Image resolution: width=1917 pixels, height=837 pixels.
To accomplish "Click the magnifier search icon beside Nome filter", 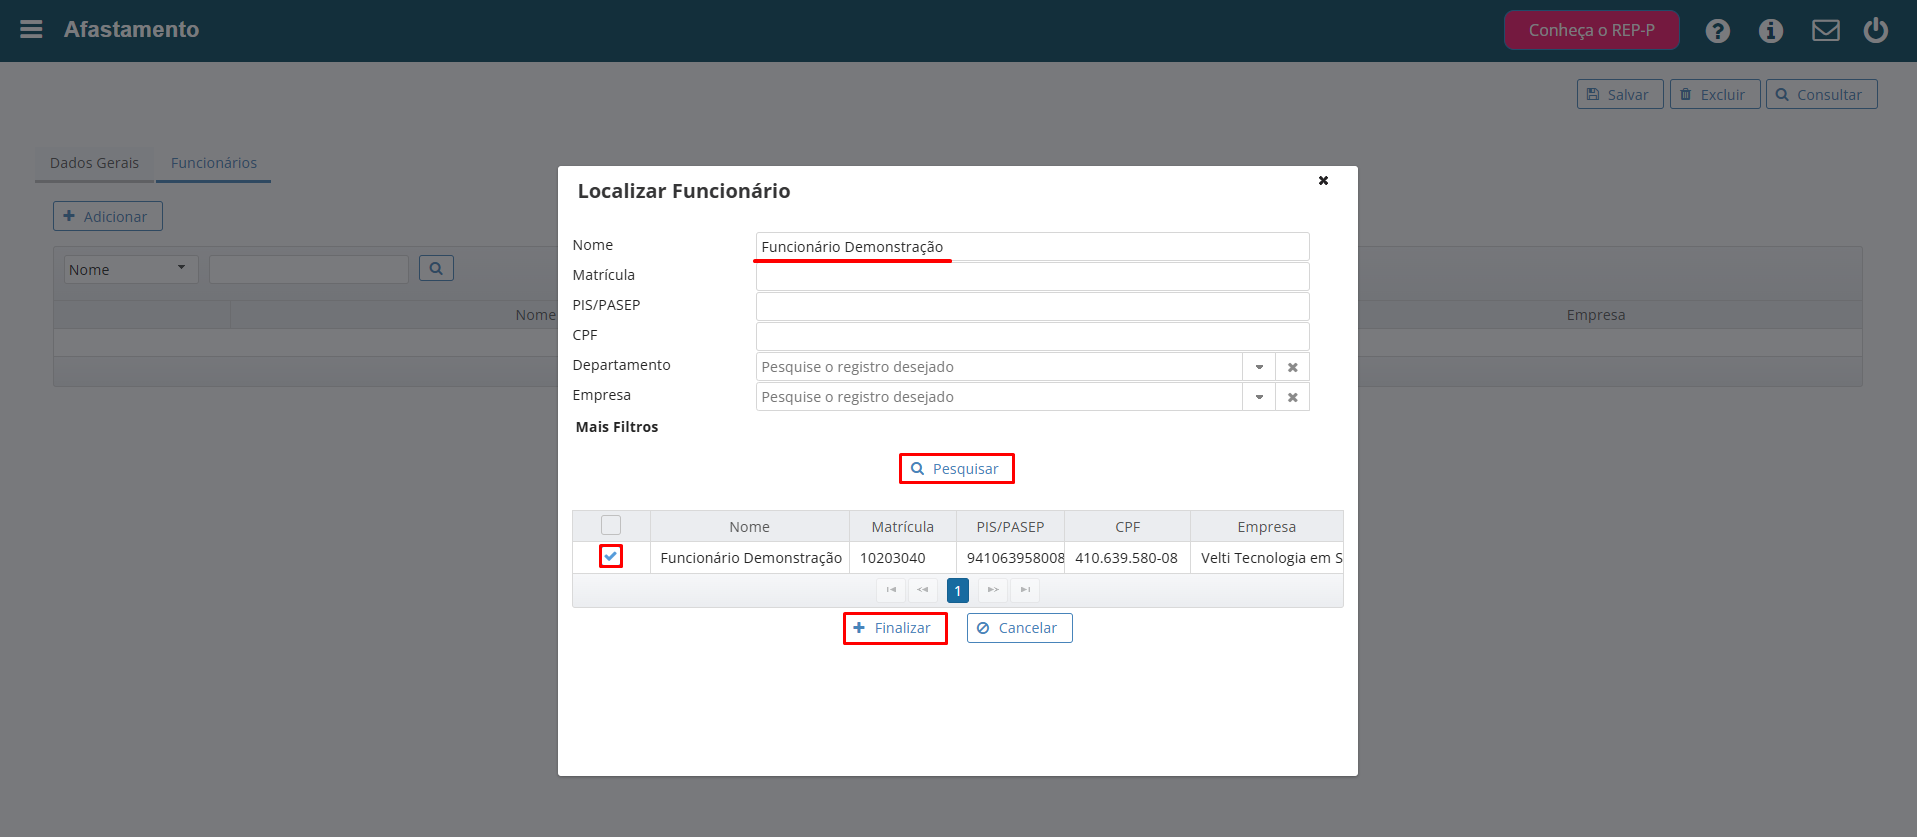I will pos(436,268).
